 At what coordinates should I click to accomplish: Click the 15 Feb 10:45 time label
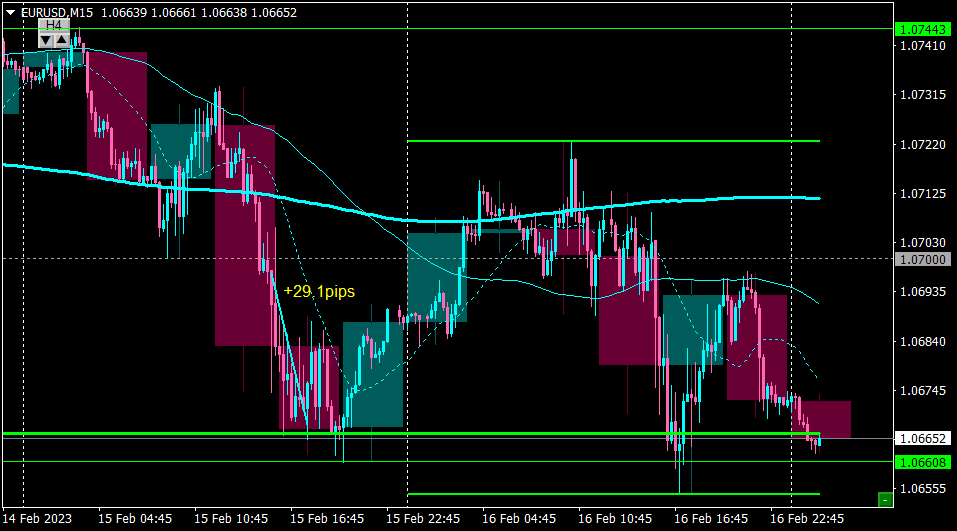coord(231,519)
